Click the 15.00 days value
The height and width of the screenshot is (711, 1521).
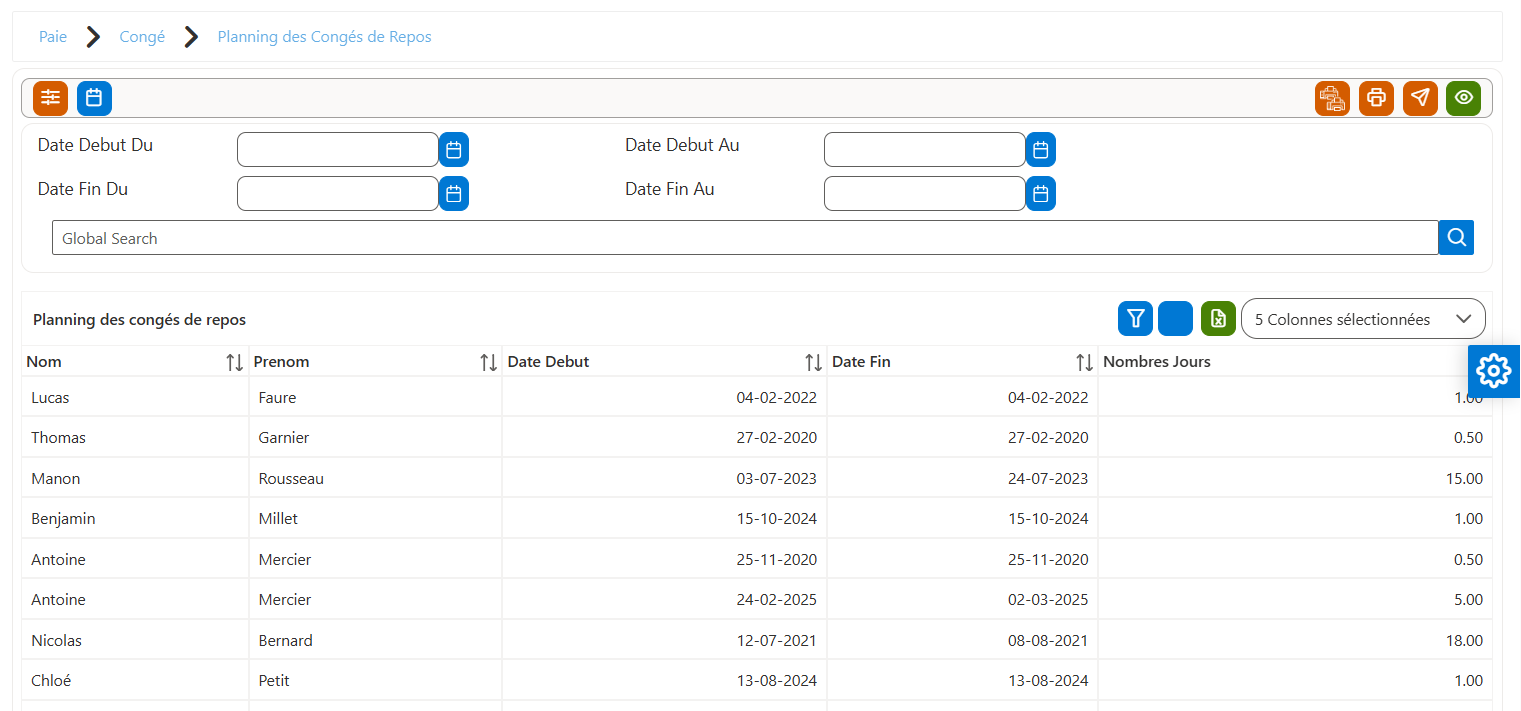coord(1464,478)
